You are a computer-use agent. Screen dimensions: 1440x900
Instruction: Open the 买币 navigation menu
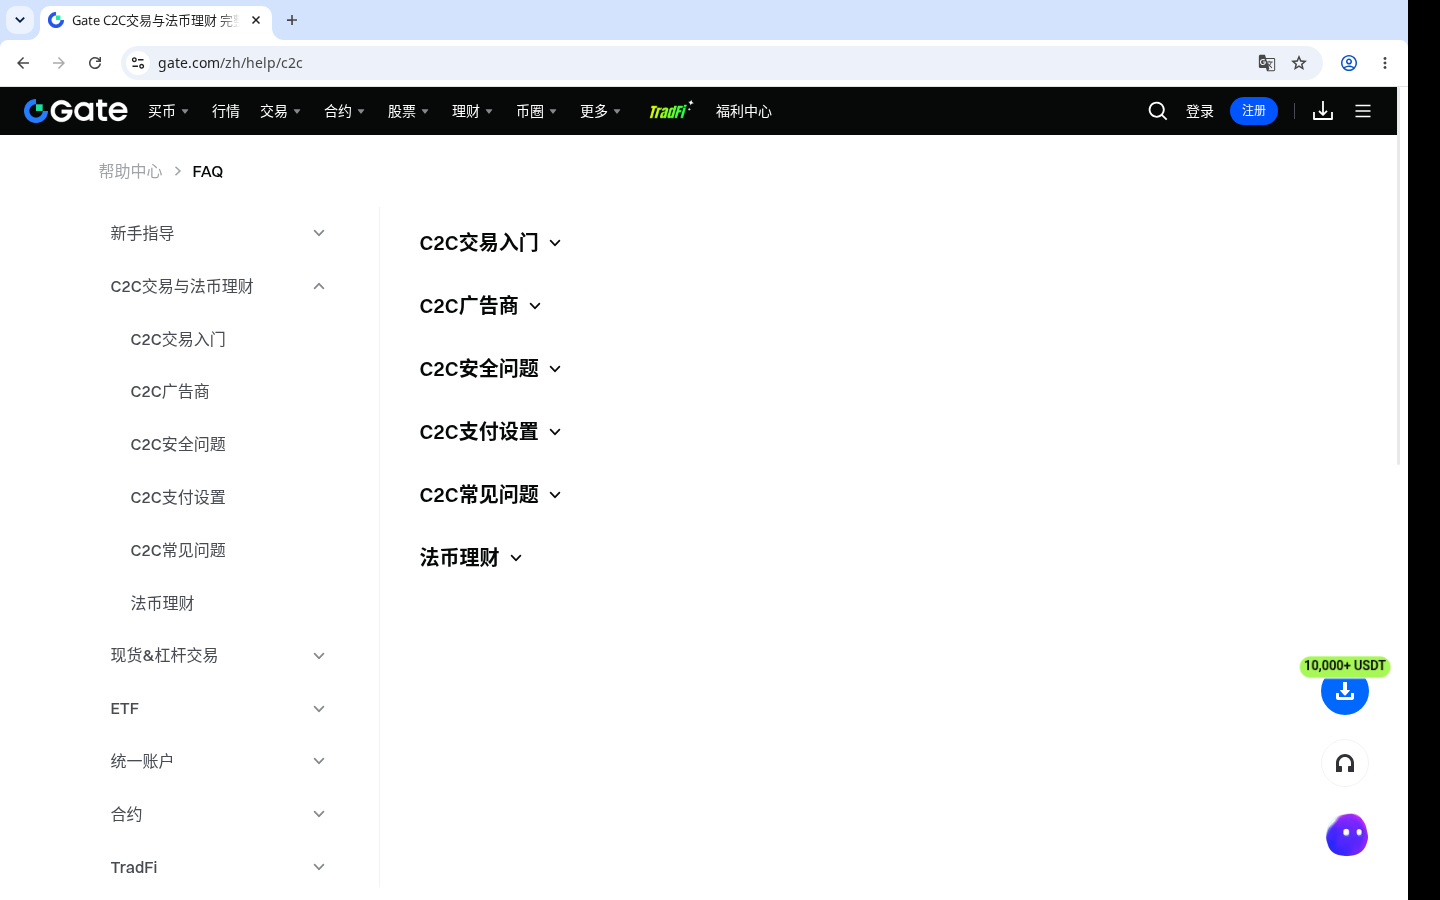click(x=168, y=111)
